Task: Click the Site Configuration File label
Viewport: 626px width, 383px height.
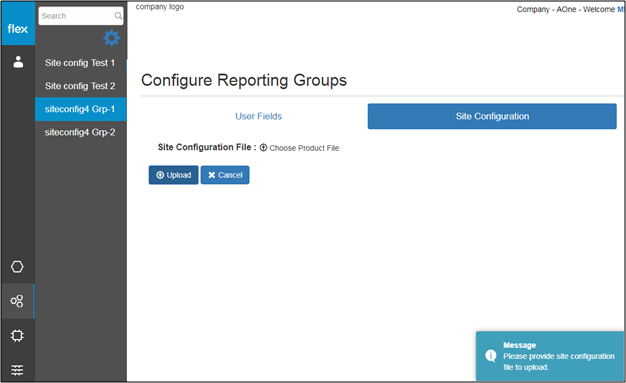Action: point(207,147)
